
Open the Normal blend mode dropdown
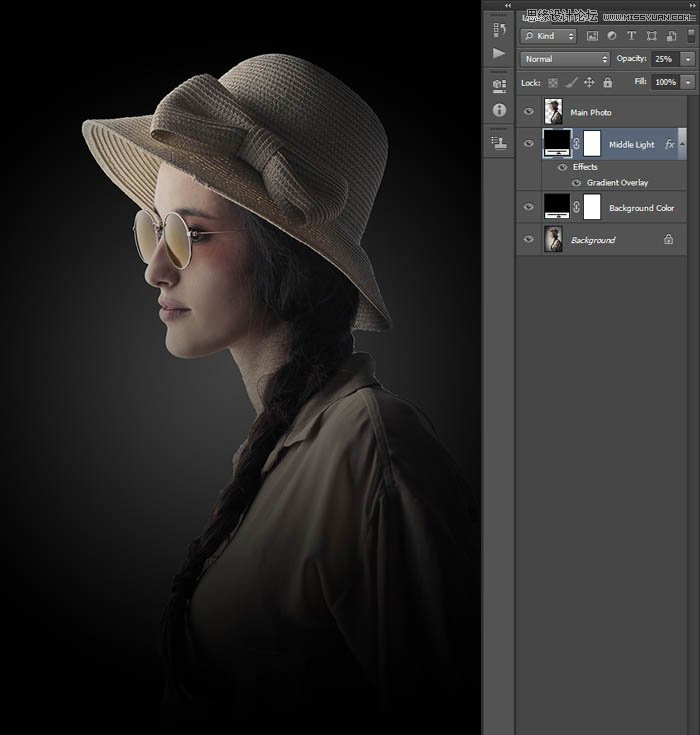pyautogui.click(x=565, y=59)
